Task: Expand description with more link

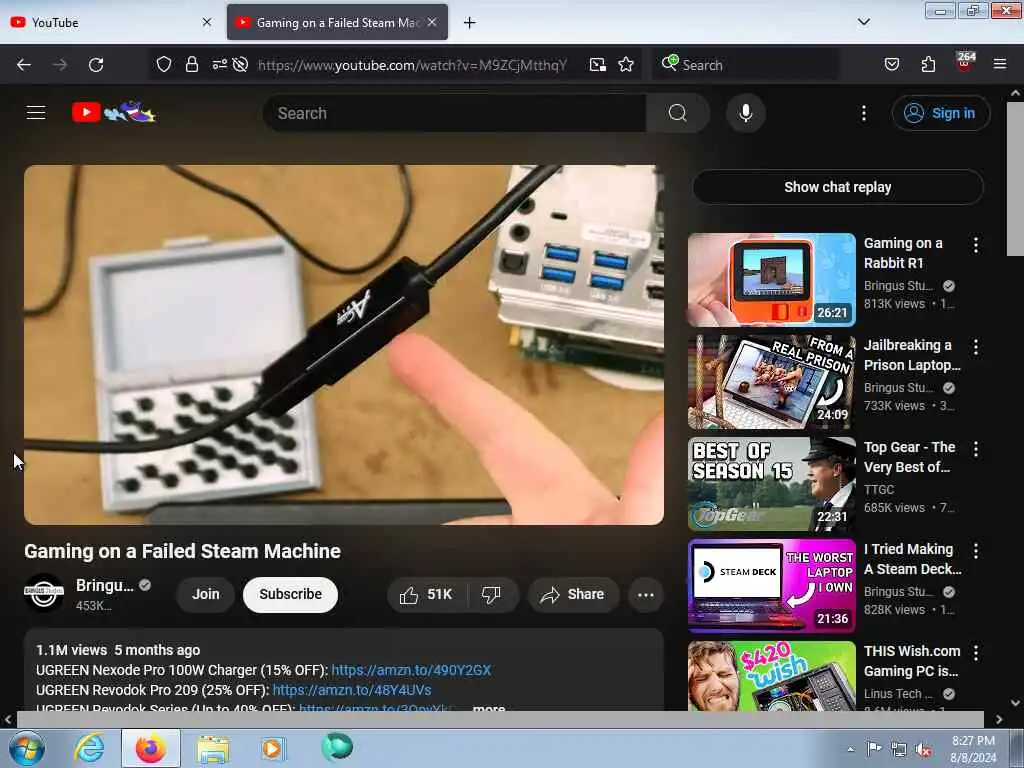Action: [488, 708]
